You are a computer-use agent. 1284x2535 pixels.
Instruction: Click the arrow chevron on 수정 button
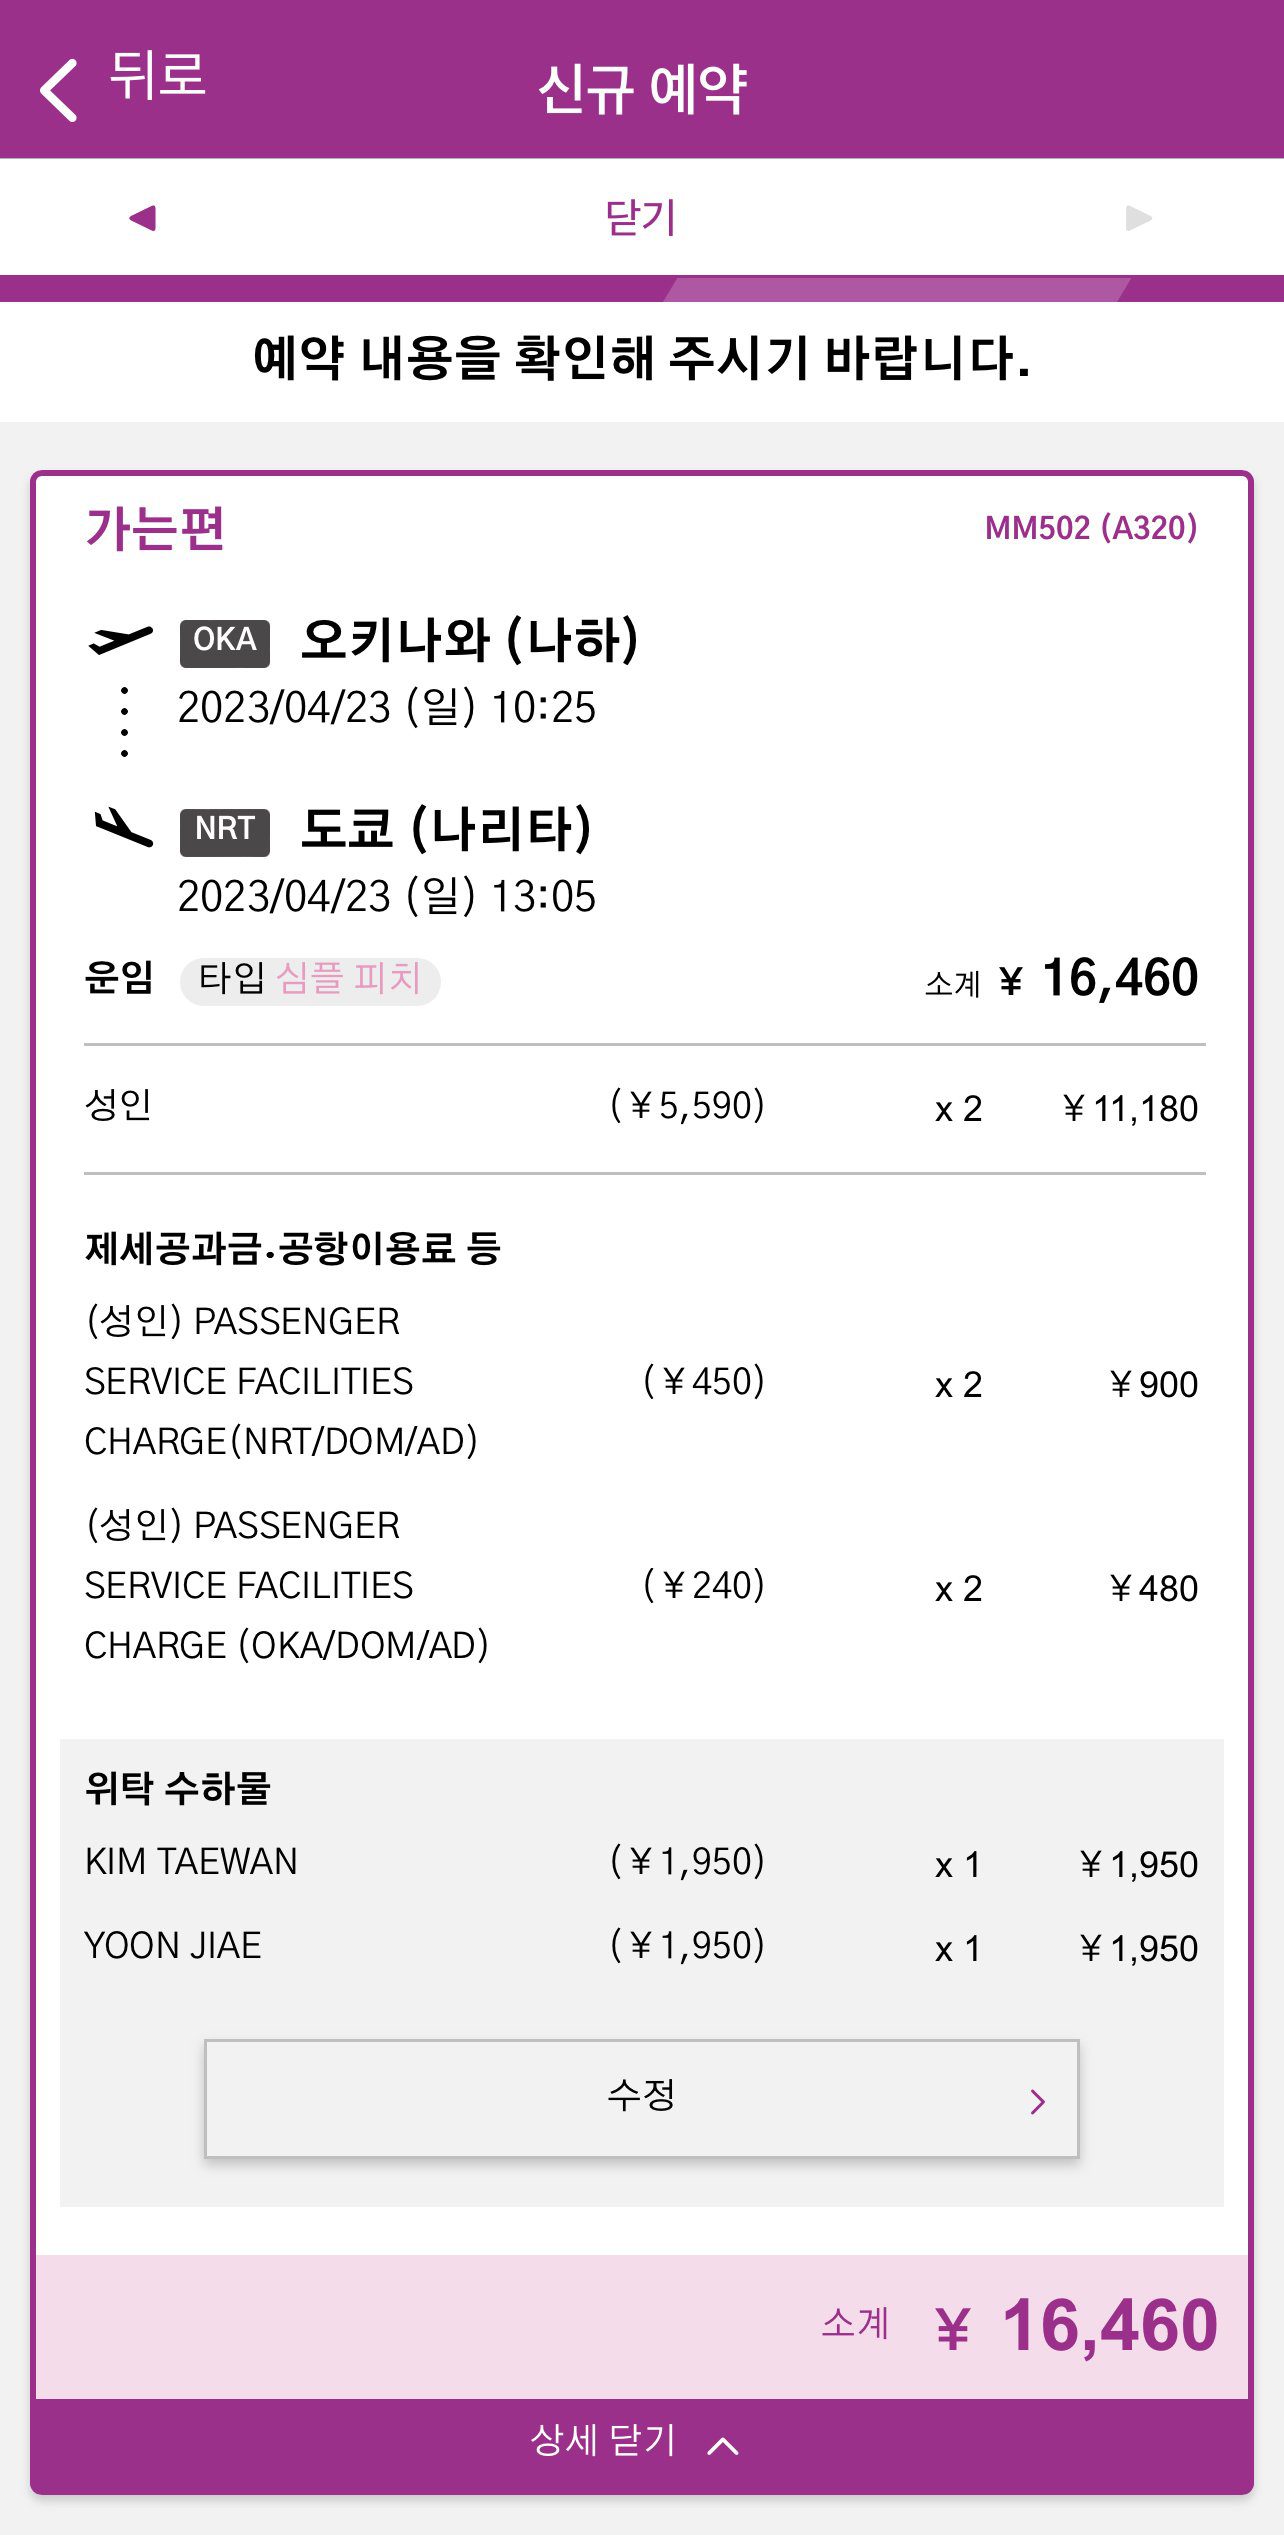(x=1038, y=2101)
